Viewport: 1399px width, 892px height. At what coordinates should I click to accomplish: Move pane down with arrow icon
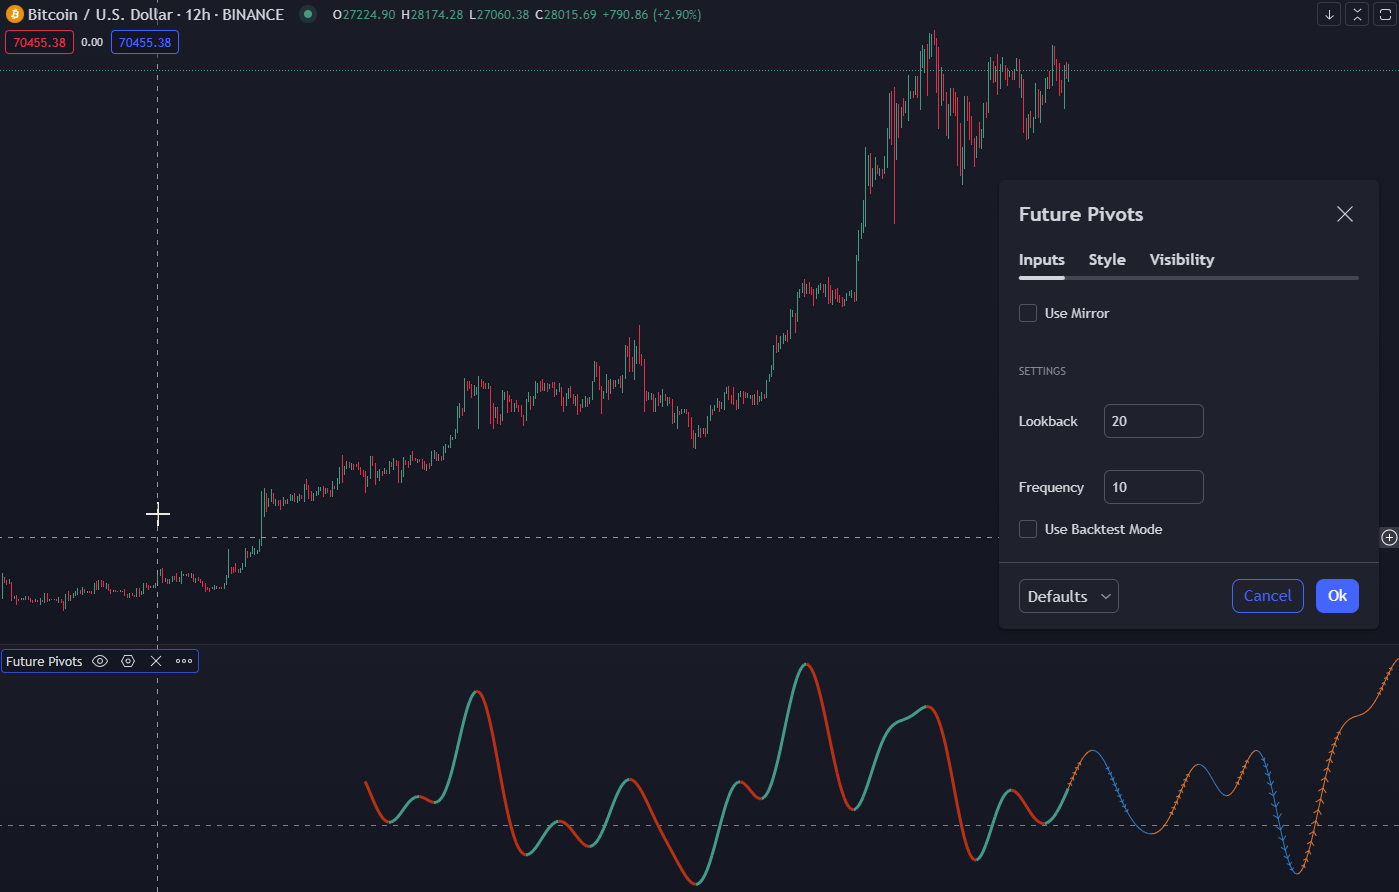click(1328, 14)
